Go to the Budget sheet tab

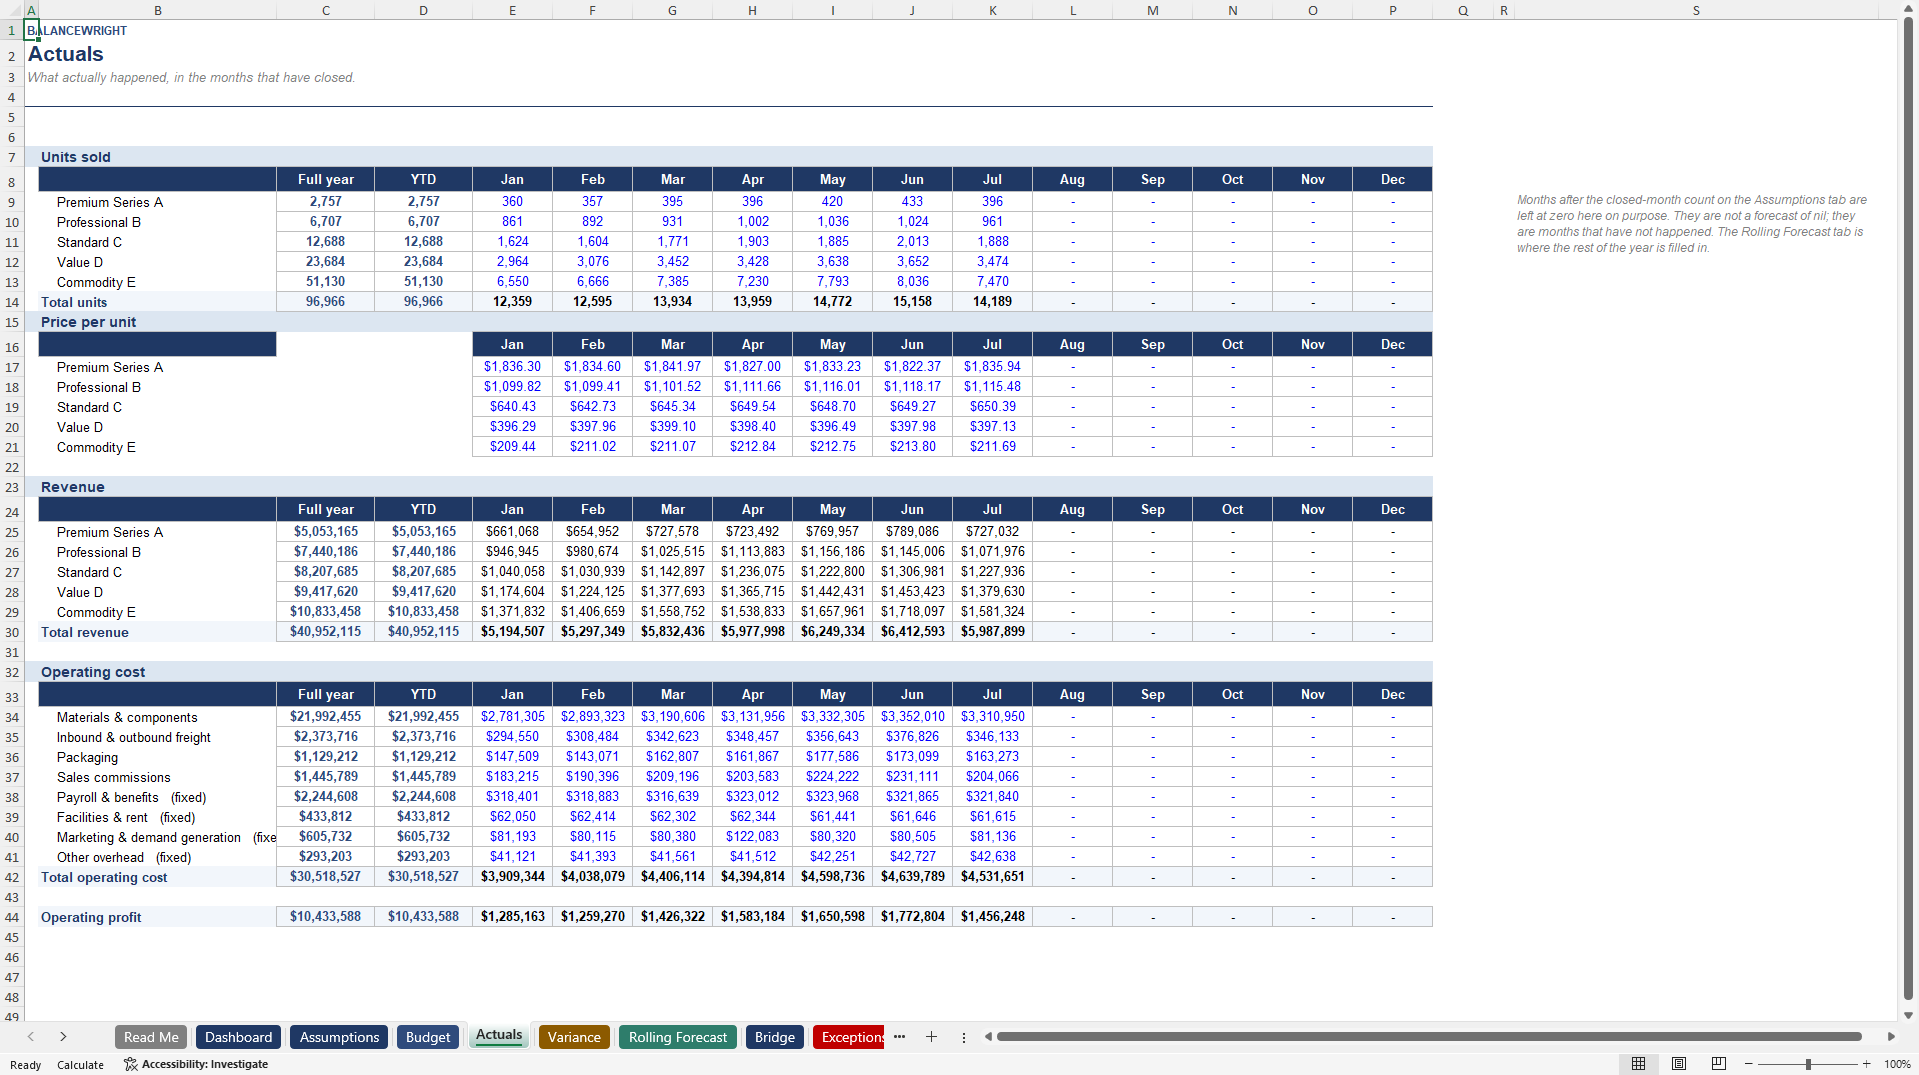(x=428, y=1037)
